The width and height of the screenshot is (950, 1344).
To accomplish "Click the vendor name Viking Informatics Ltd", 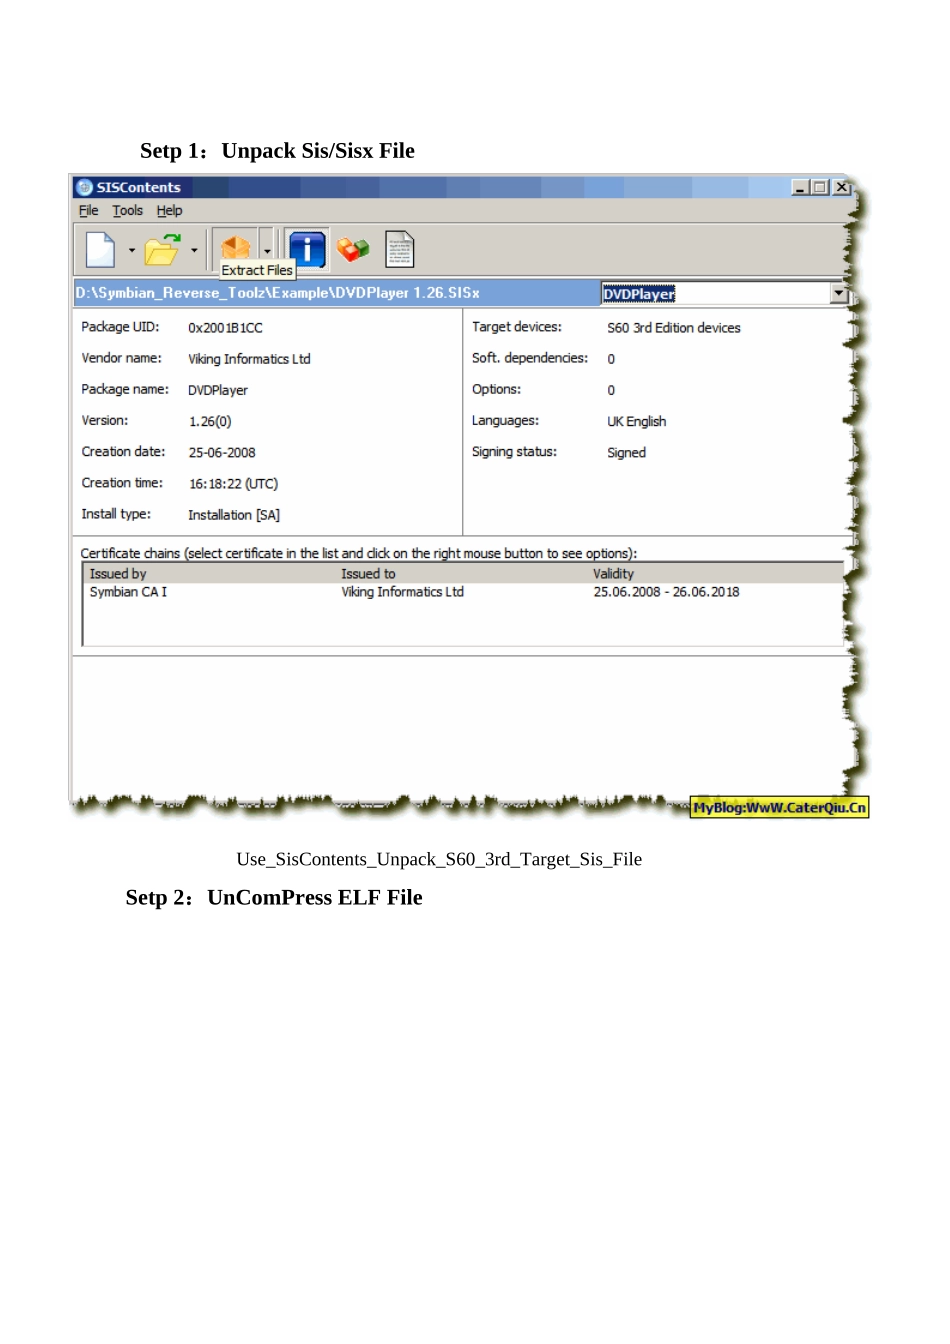I will (249, 359).
